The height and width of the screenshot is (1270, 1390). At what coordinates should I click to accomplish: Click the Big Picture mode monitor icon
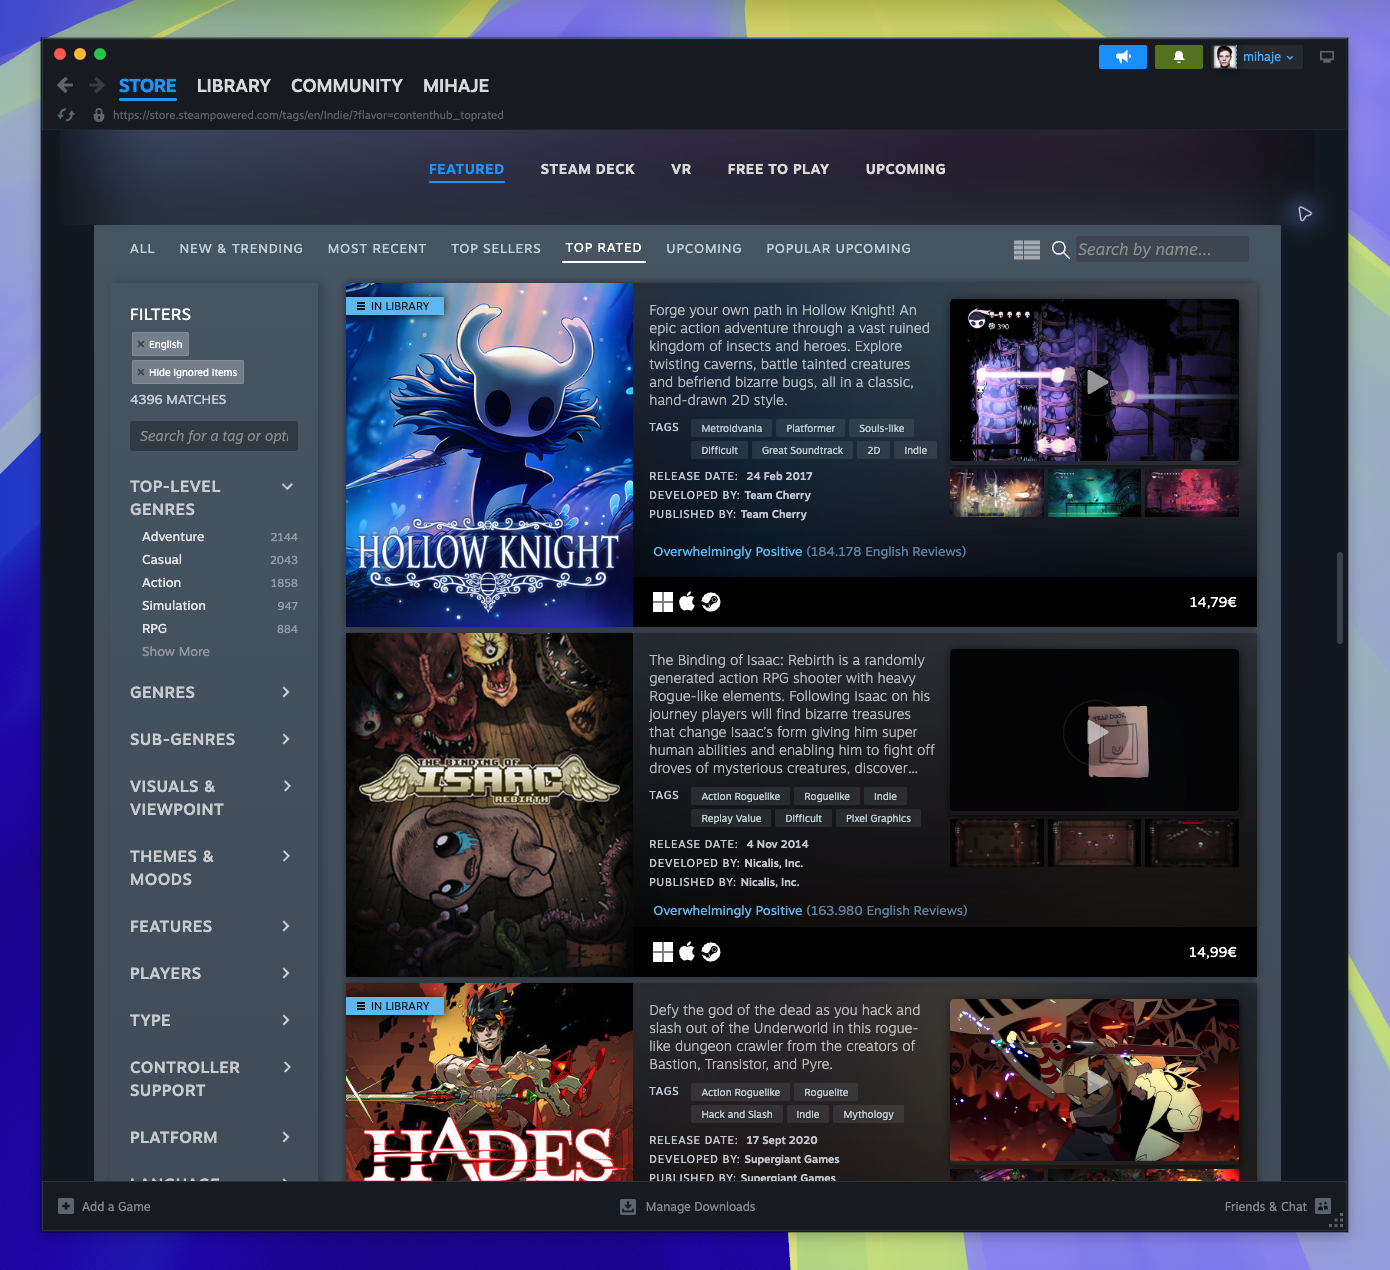[1327, 57]
